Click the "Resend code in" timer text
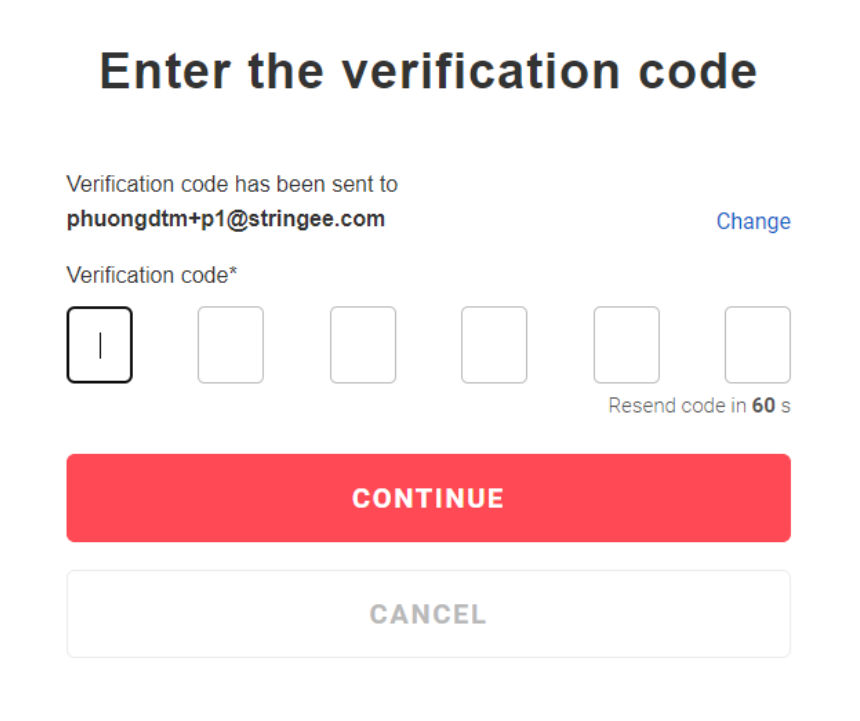The height and width of the screenshot is (721, 860). (678, 407)
